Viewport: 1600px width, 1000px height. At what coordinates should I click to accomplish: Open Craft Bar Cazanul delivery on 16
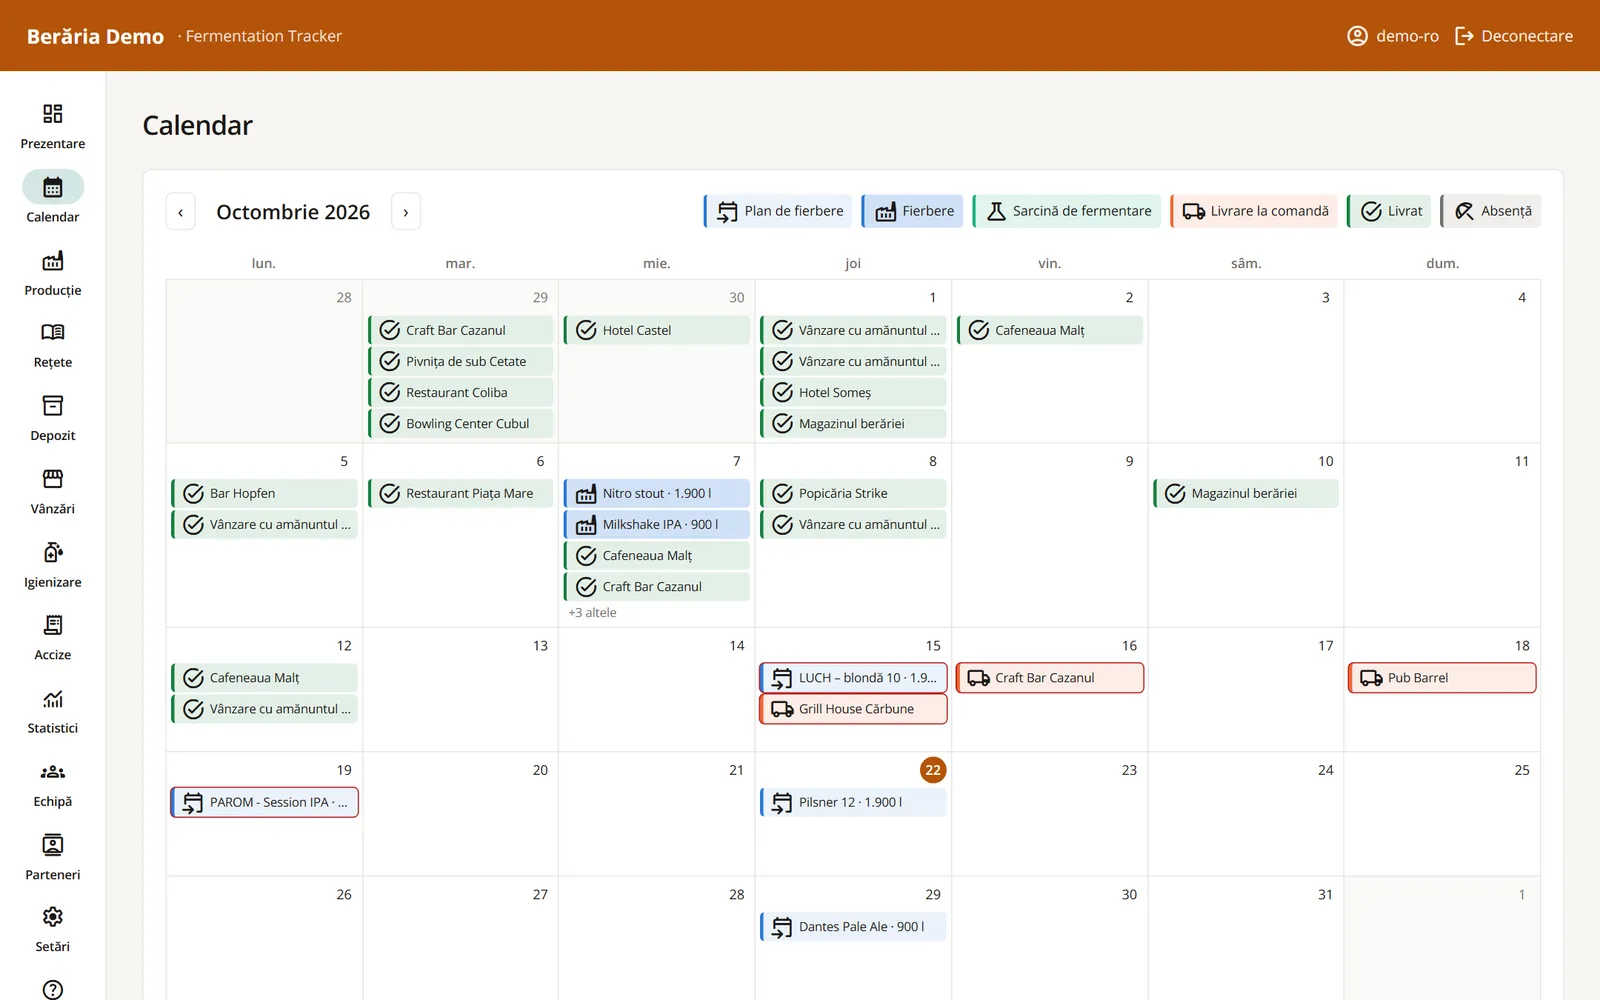point(1050,678)
